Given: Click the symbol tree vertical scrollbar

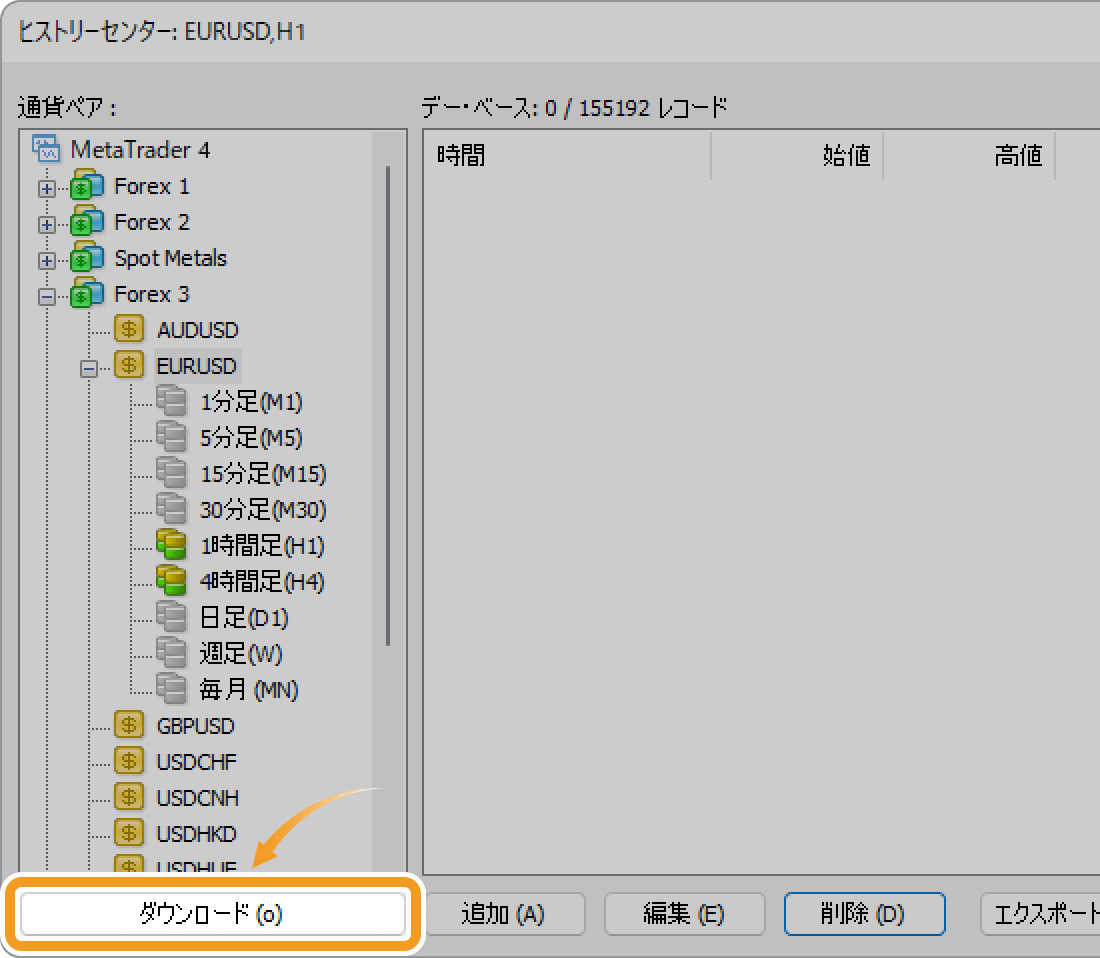Looking at the screenshot, I should (x=388, y=405).
